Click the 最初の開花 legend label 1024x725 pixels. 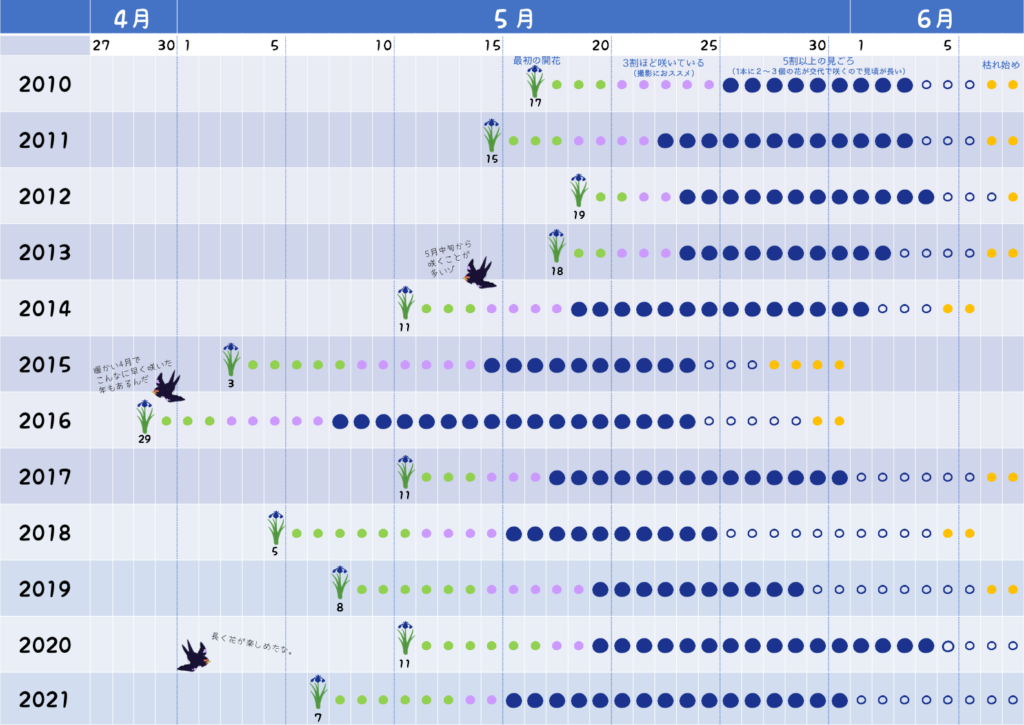(537, 61)
